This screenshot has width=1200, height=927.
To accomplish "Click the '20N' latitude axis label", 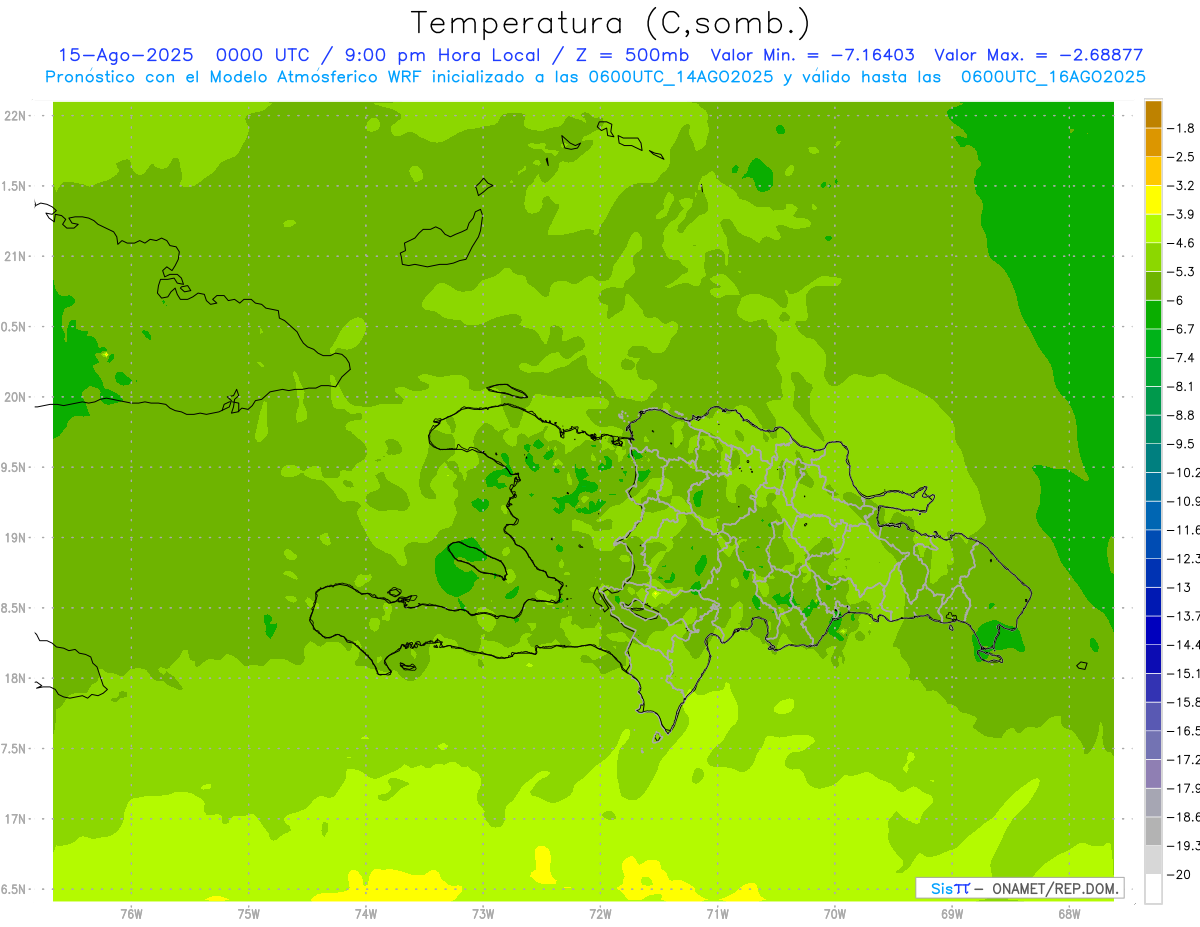I will tap(15, 397).
